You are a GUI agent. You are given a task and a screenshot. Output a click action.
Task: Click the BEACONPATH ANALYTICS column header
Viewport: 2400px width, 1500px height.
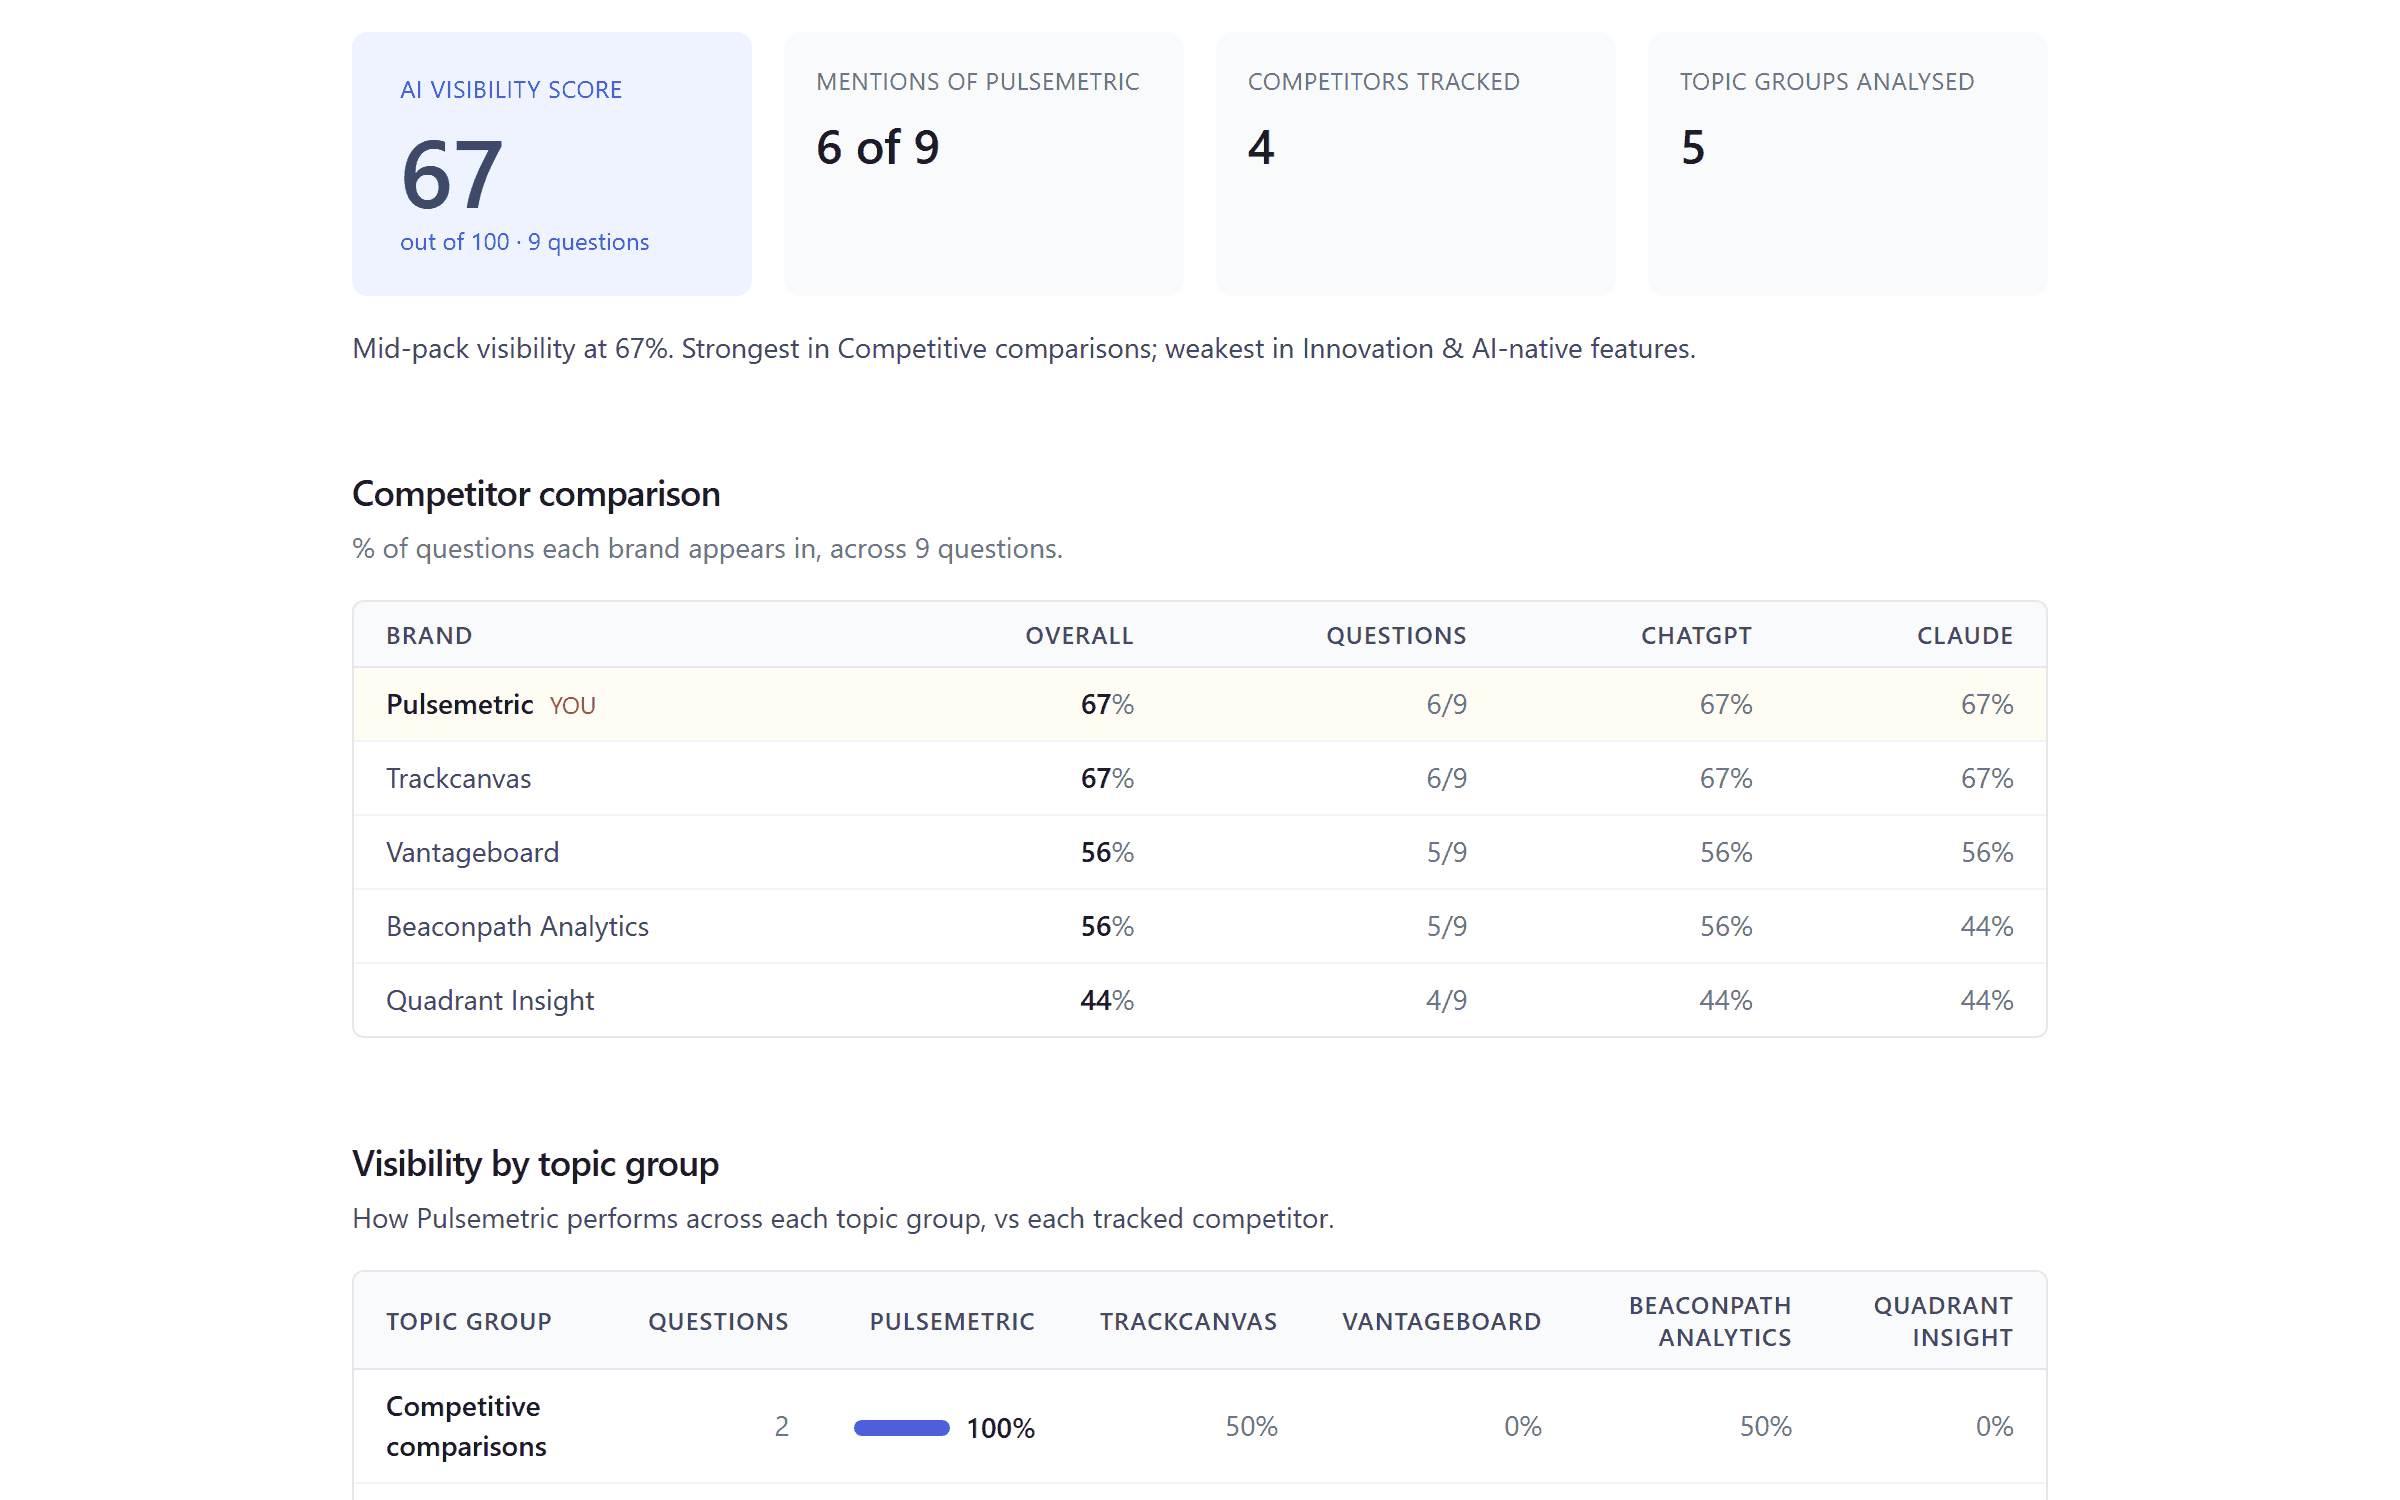[1710, 1322]
